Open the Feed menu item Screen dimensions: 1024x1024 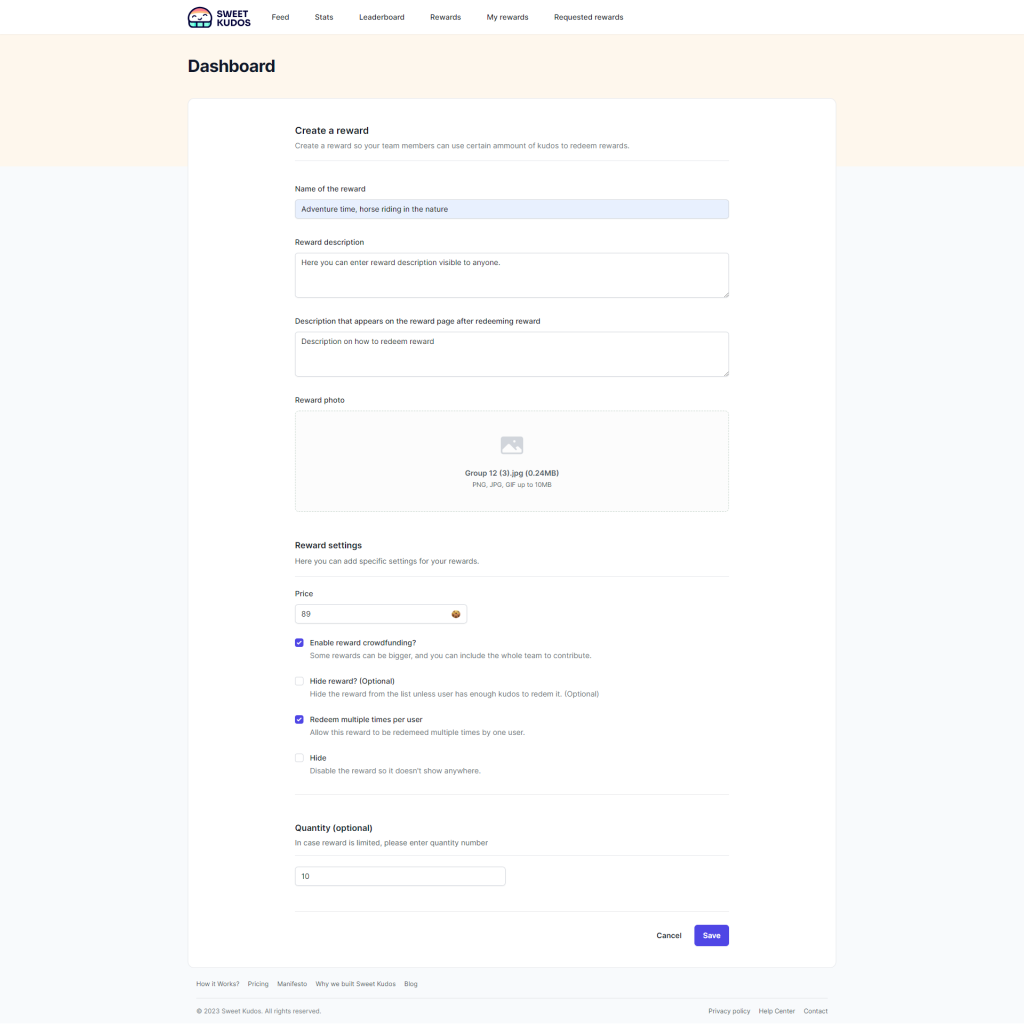point(280,17)
